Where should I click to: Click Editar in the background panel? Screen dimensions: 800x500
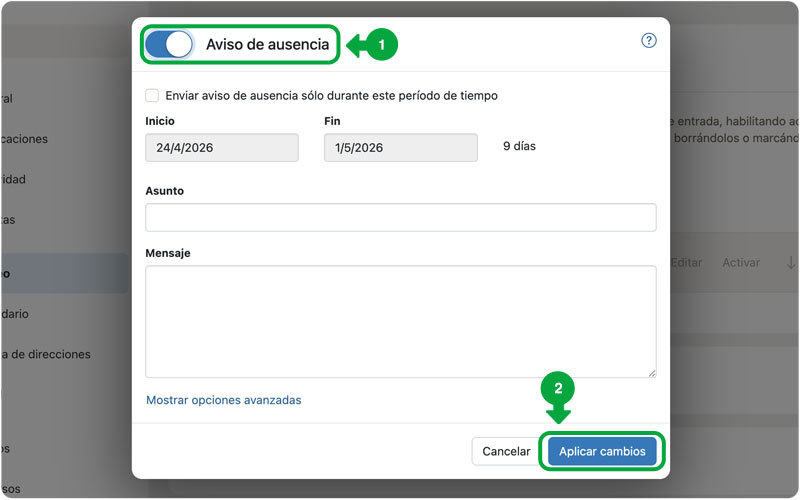tap(686, 263)
